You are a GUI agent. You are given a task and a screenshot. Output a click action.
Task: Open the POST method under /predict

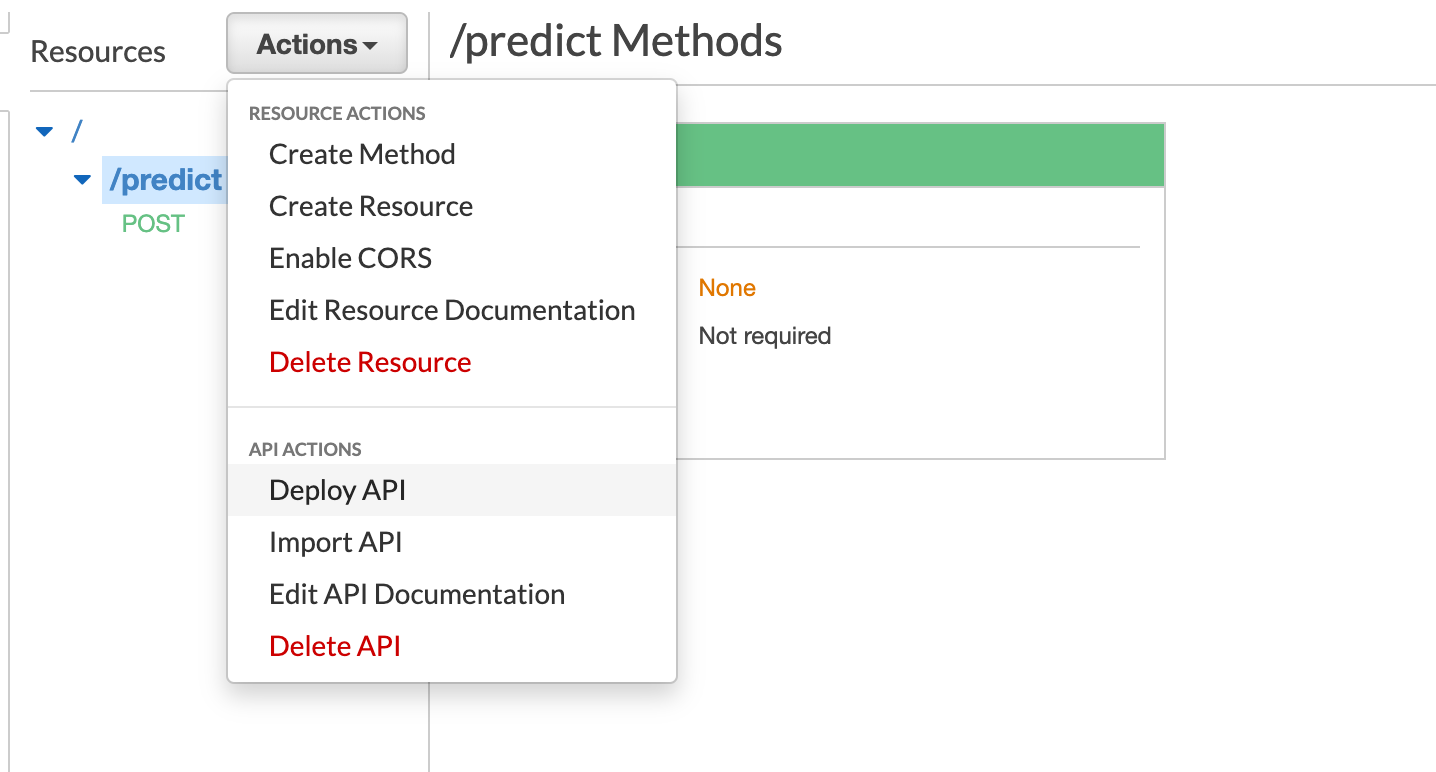pyautogui.click(x=153, y=223)
